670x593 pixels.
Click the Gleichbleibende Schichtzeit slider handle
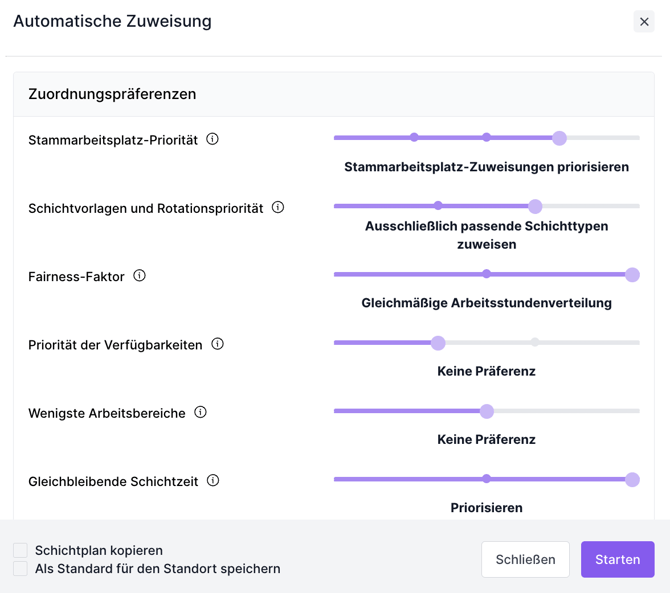tap(632, 479)
